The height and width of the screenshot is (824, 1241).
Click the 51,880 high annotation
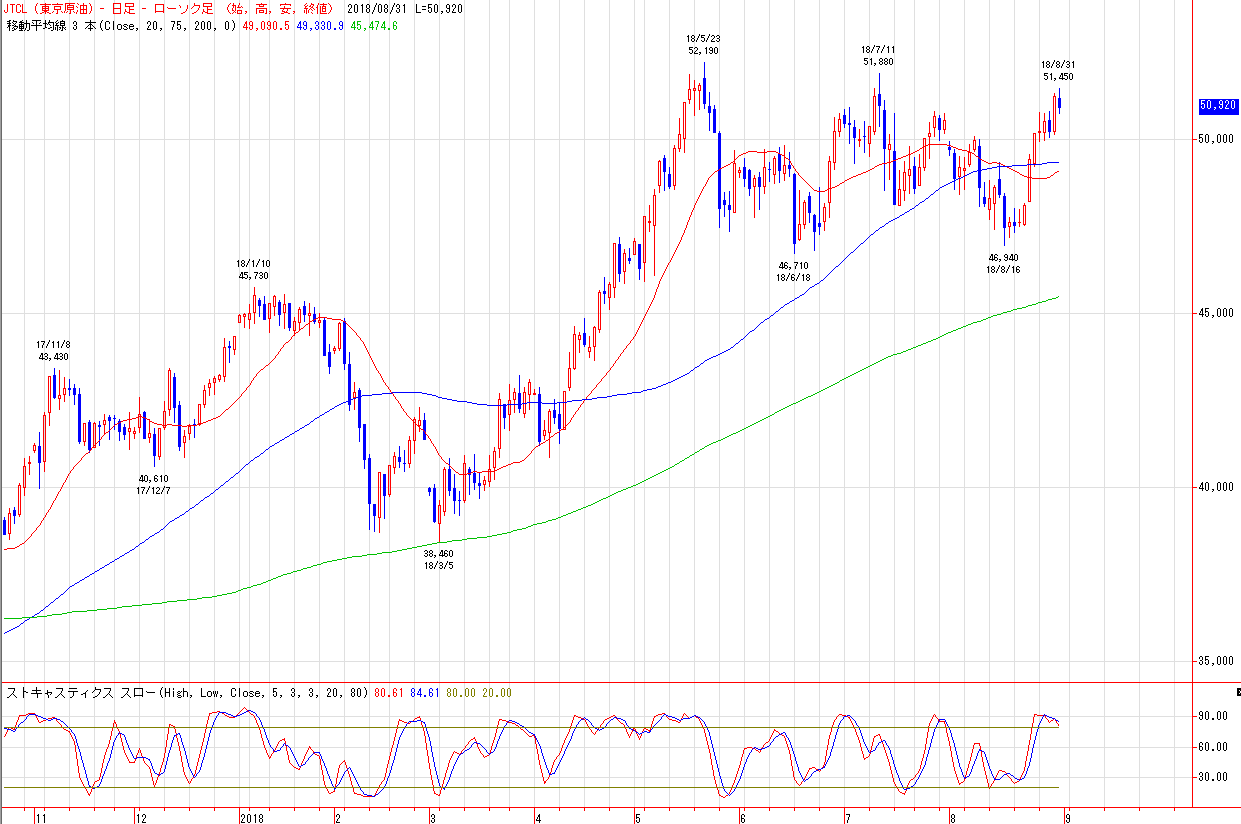[x=878, y=62]
